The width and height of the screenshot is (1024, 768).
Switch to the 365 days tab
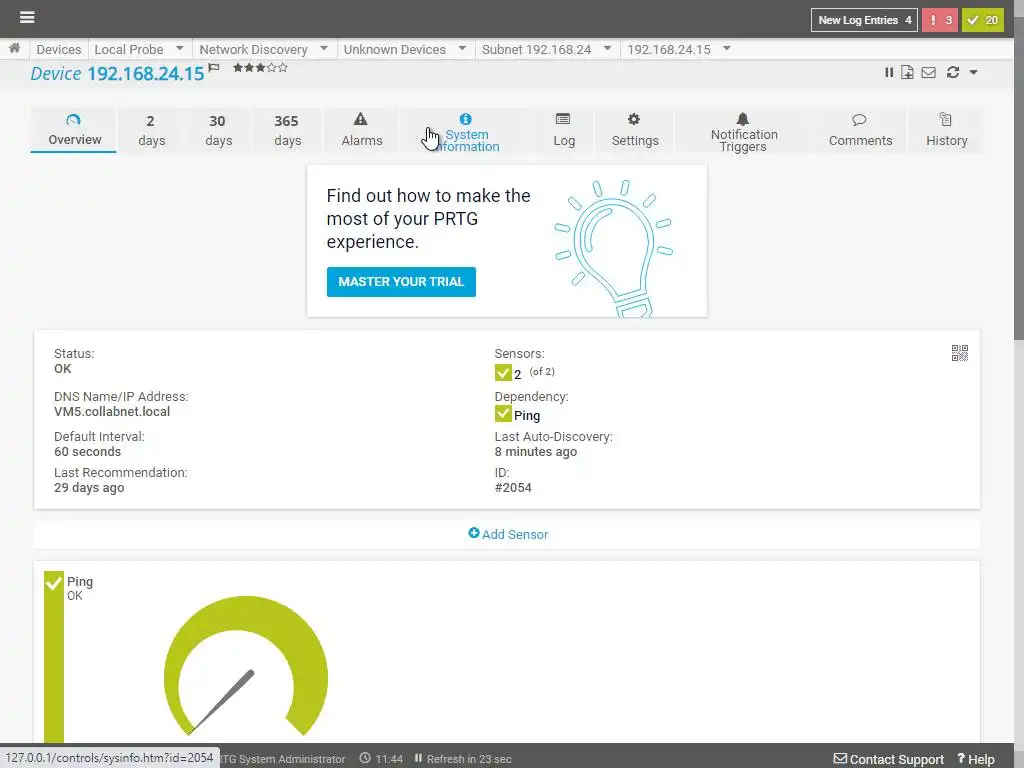click(x=287, y=131)
